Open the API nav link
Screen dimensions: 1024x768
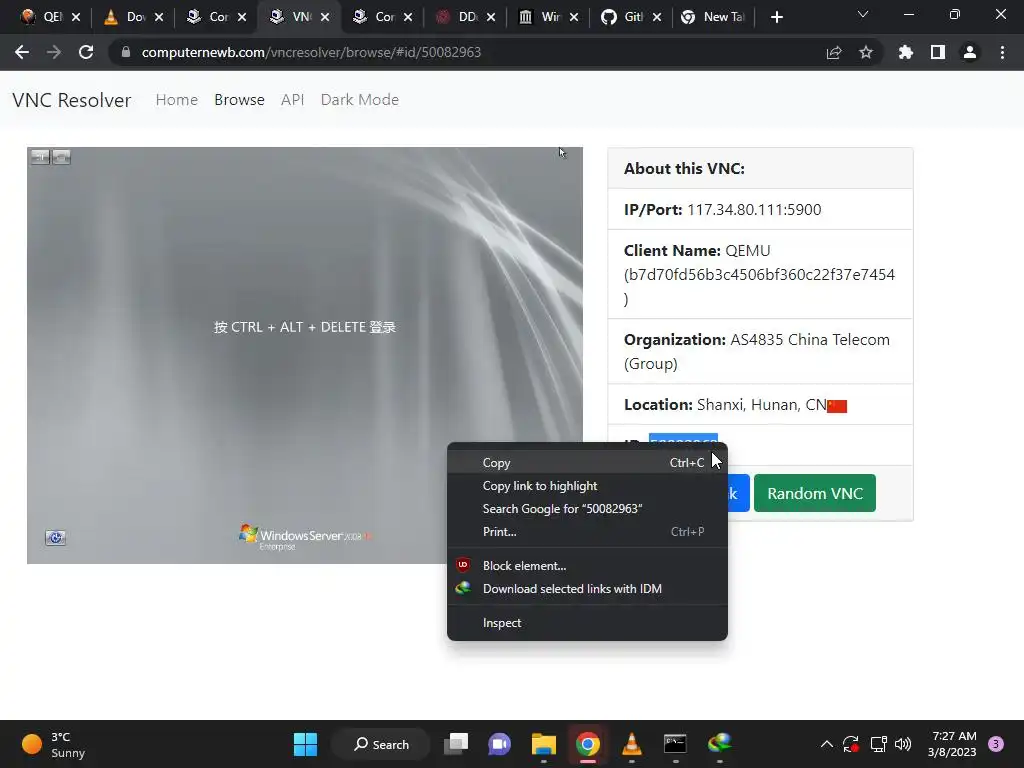pos(293,99)
